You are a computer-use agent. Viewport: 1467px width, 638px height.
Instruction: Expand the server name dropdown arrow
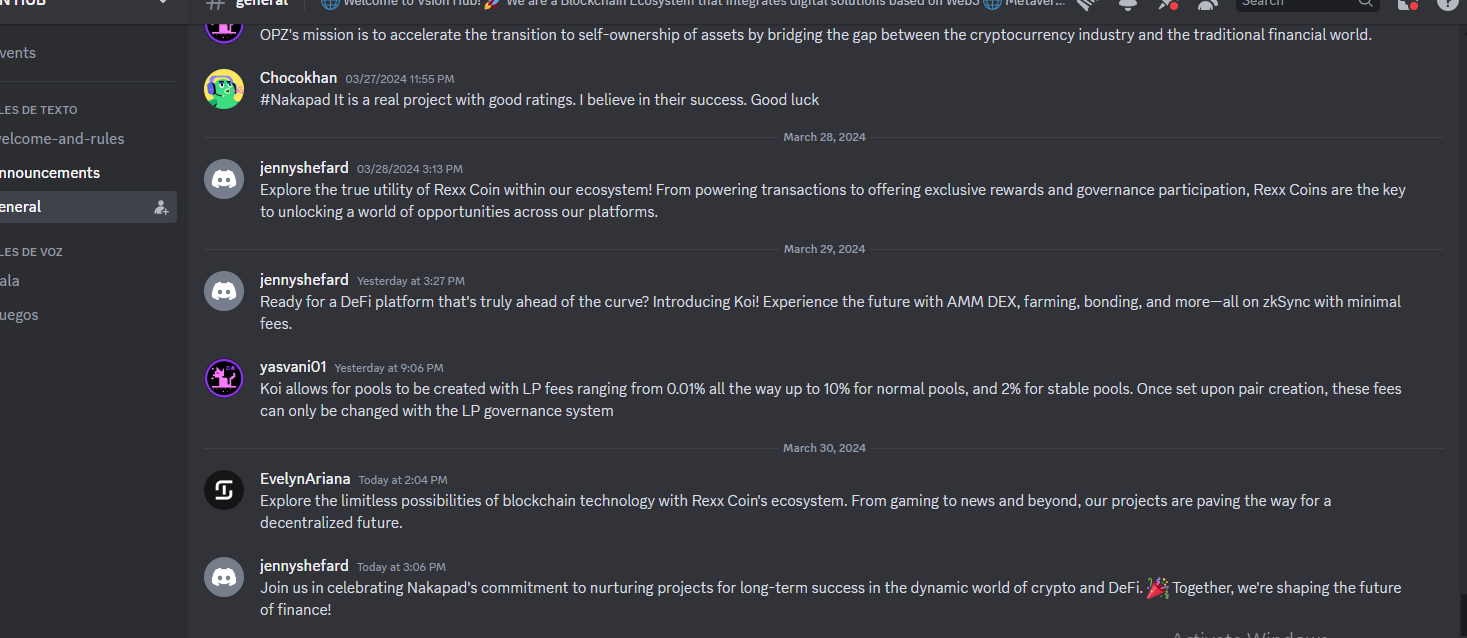point(163,3)
